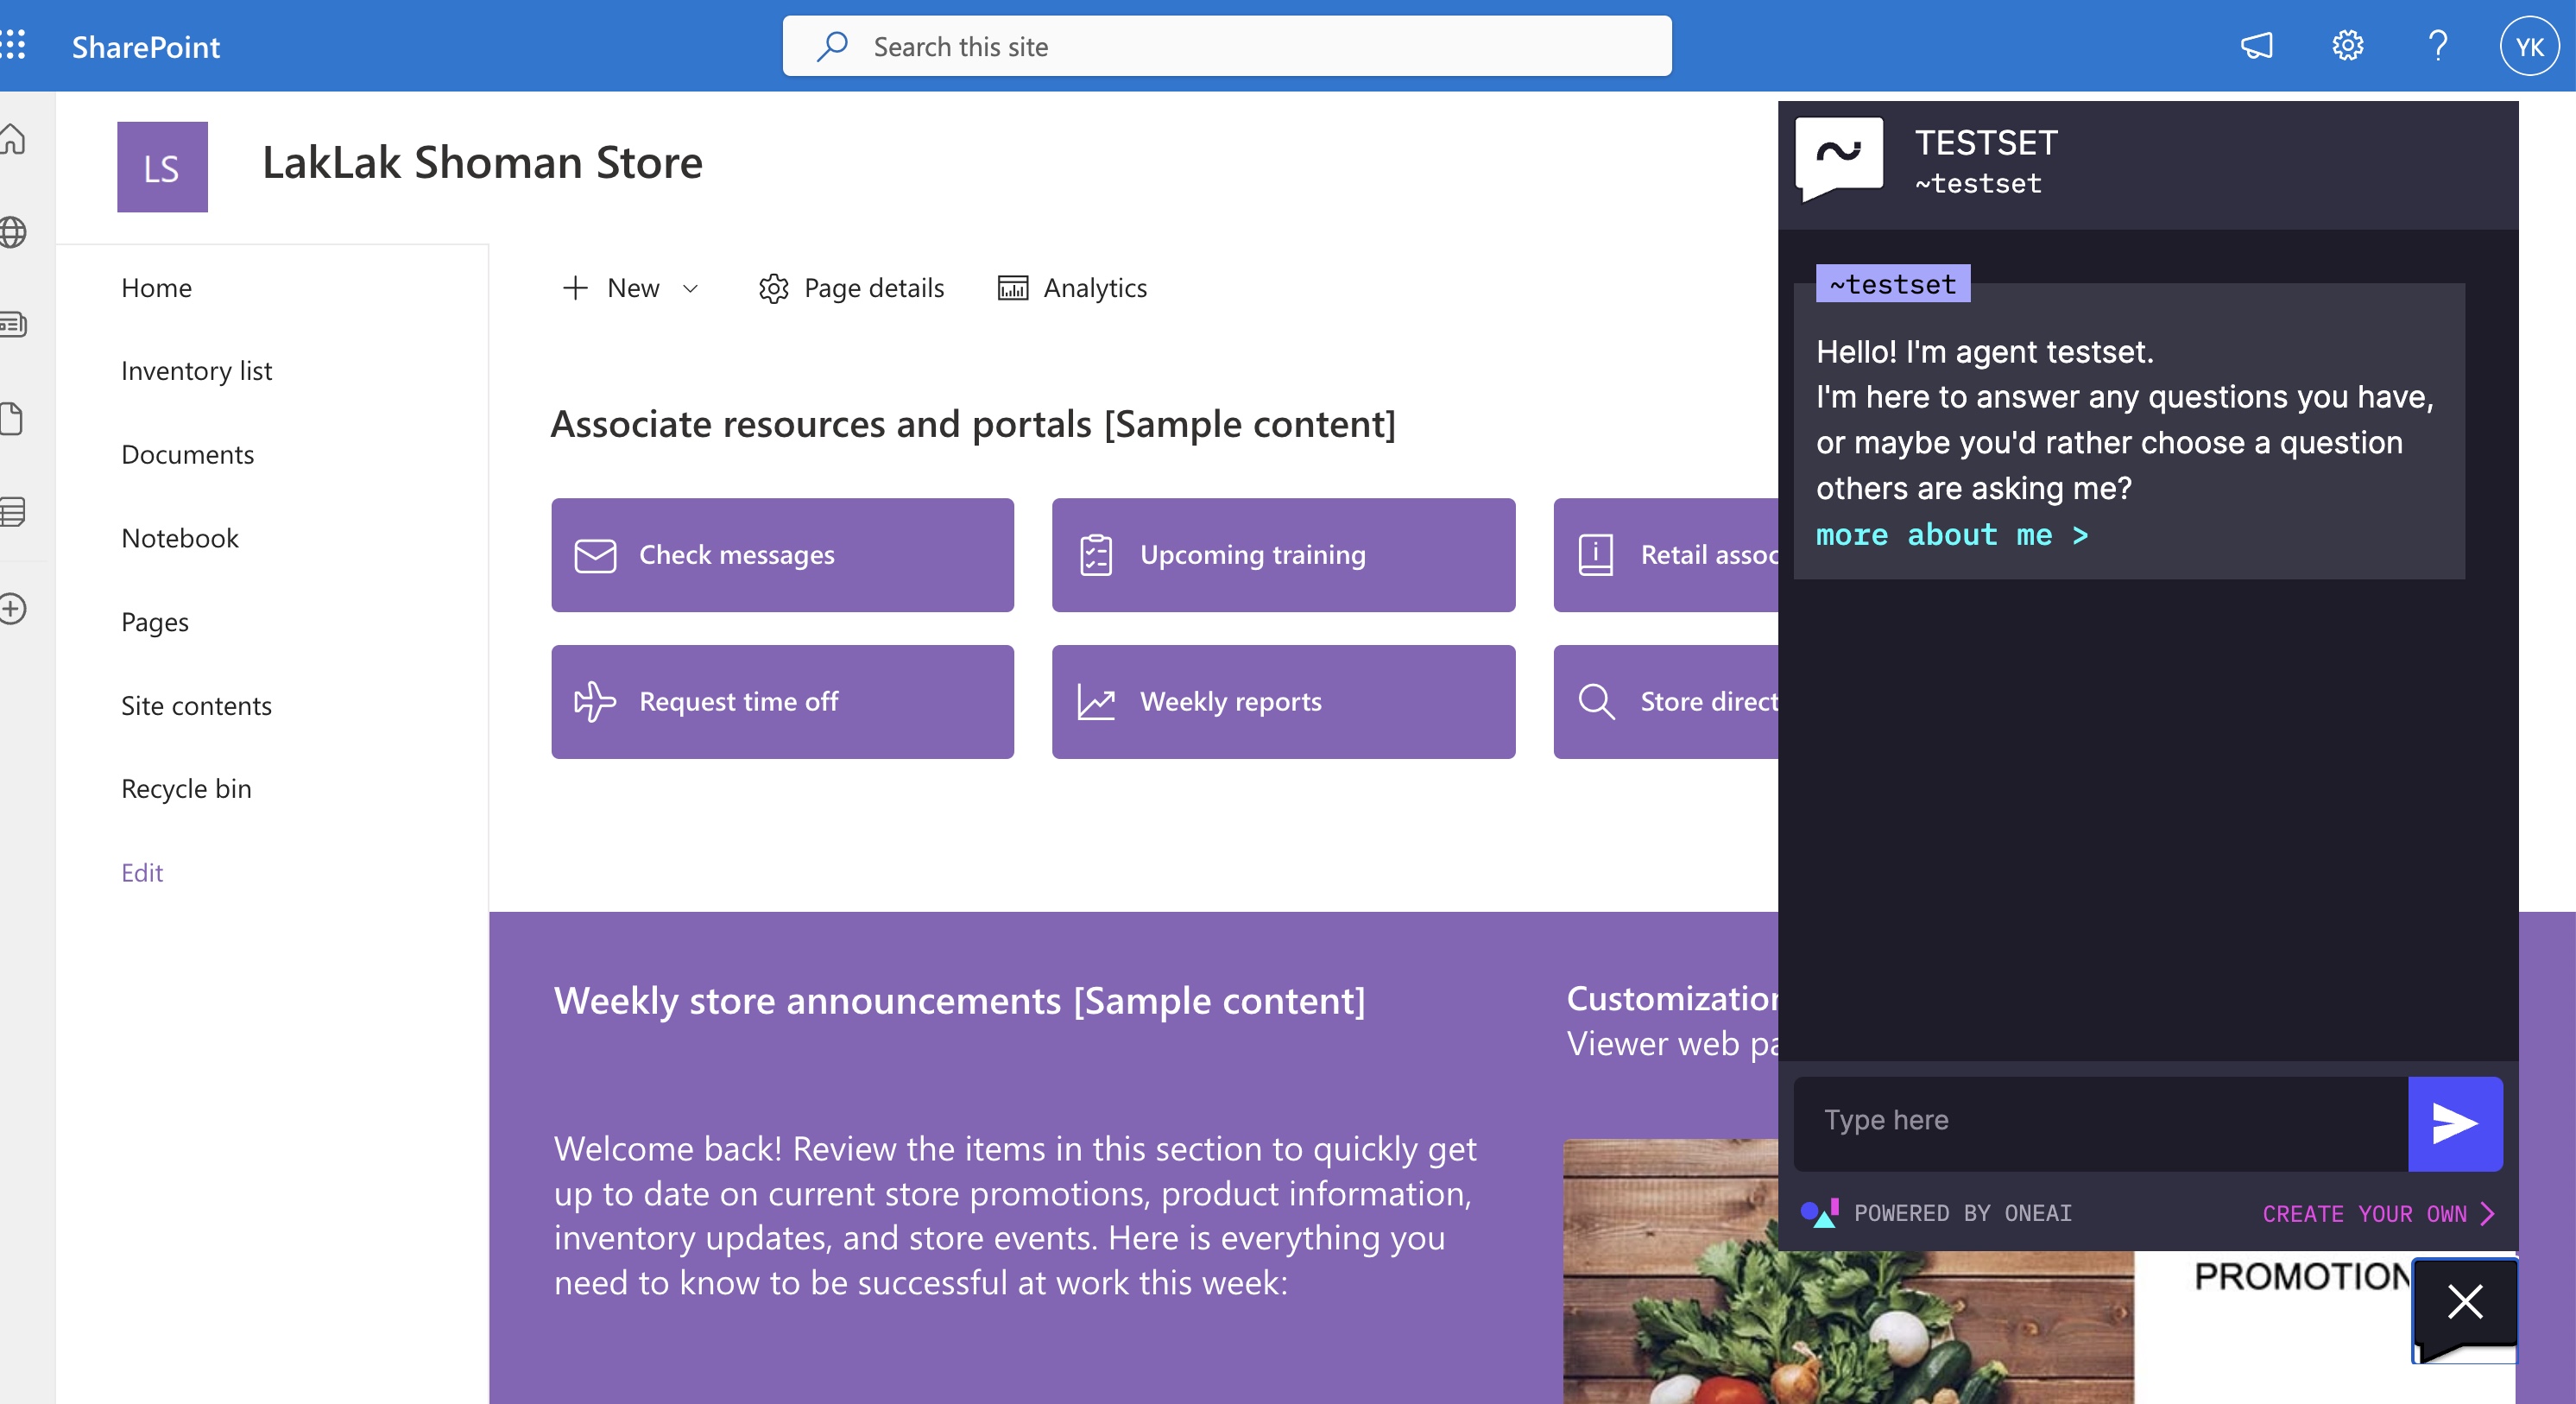The image size is (2576, 1404).
Task: Open Analytics
Action: coord(1072,288)
